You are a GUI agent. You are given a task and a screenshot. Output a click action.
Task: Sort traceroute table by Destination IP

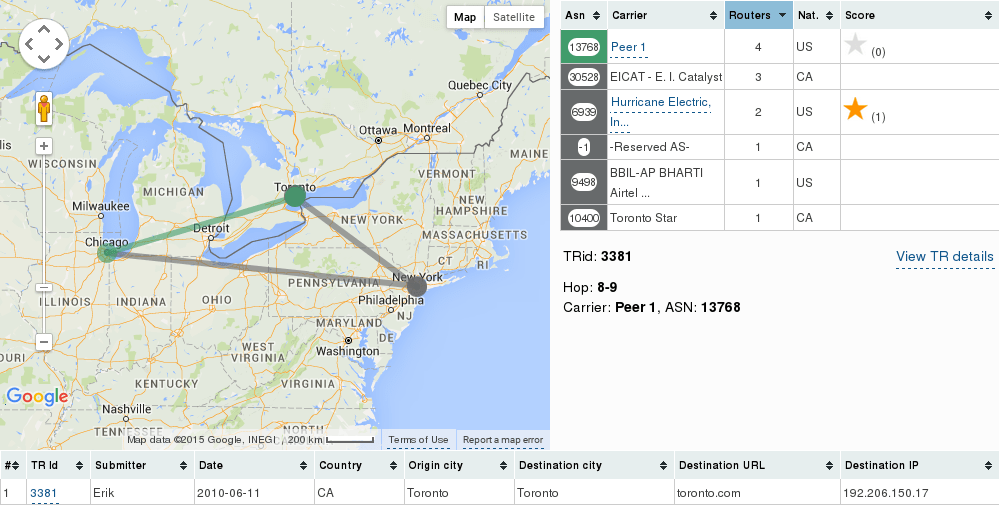point(919,466)
